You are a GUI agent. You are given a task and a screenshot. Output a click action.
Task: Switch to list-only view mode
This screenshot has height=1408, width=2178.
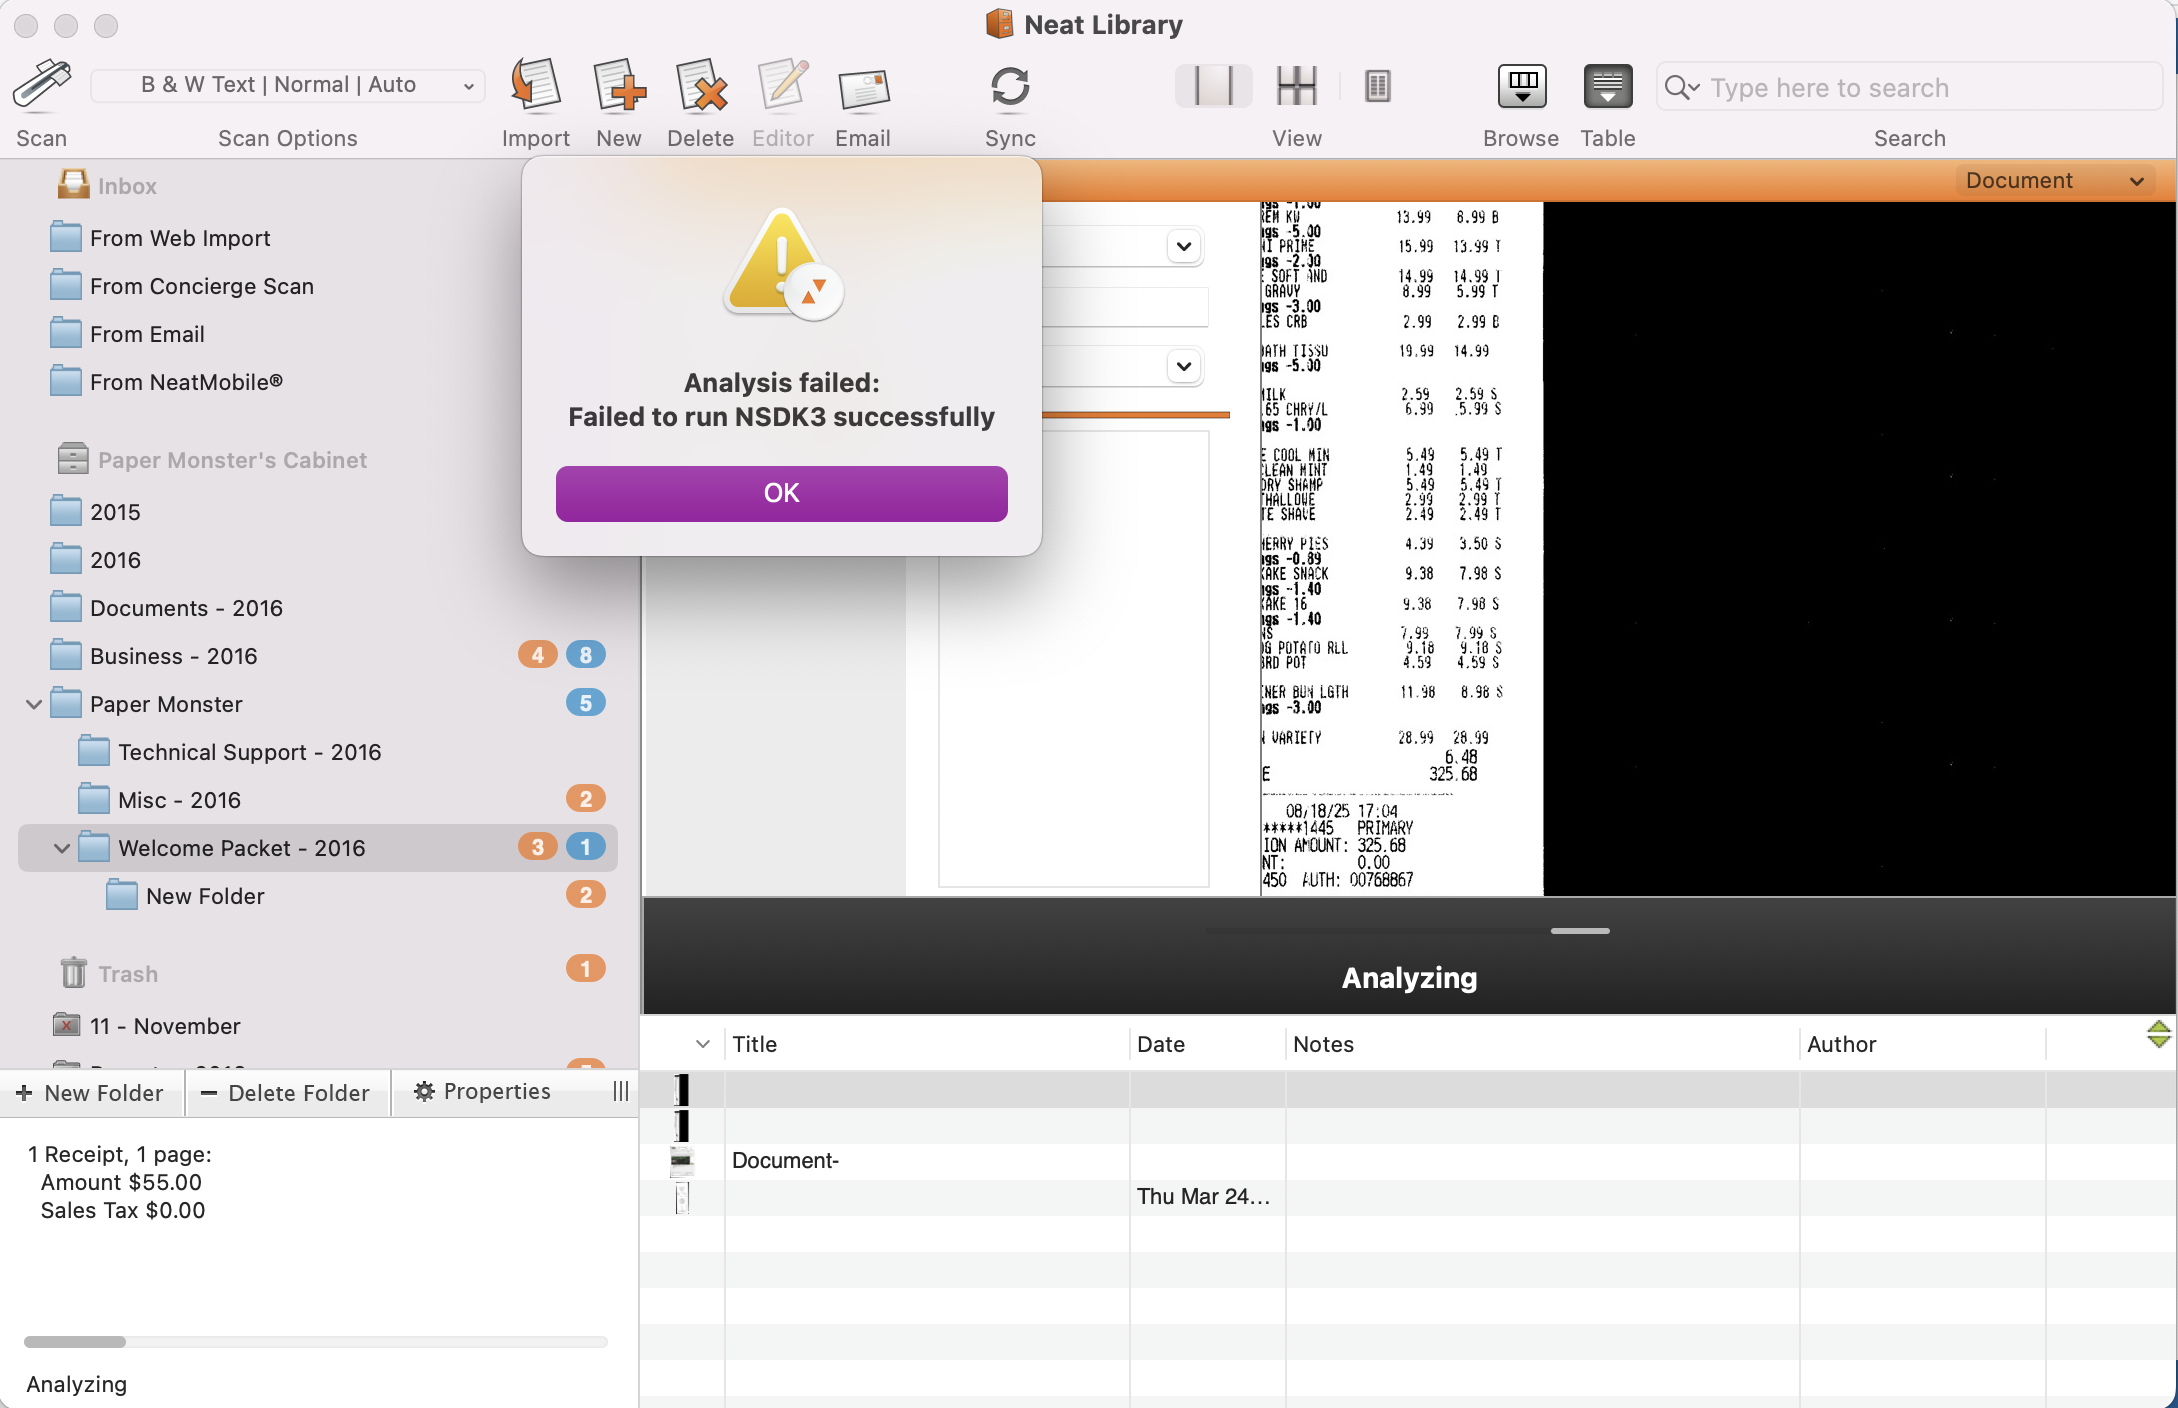(x=1377, y=86)
